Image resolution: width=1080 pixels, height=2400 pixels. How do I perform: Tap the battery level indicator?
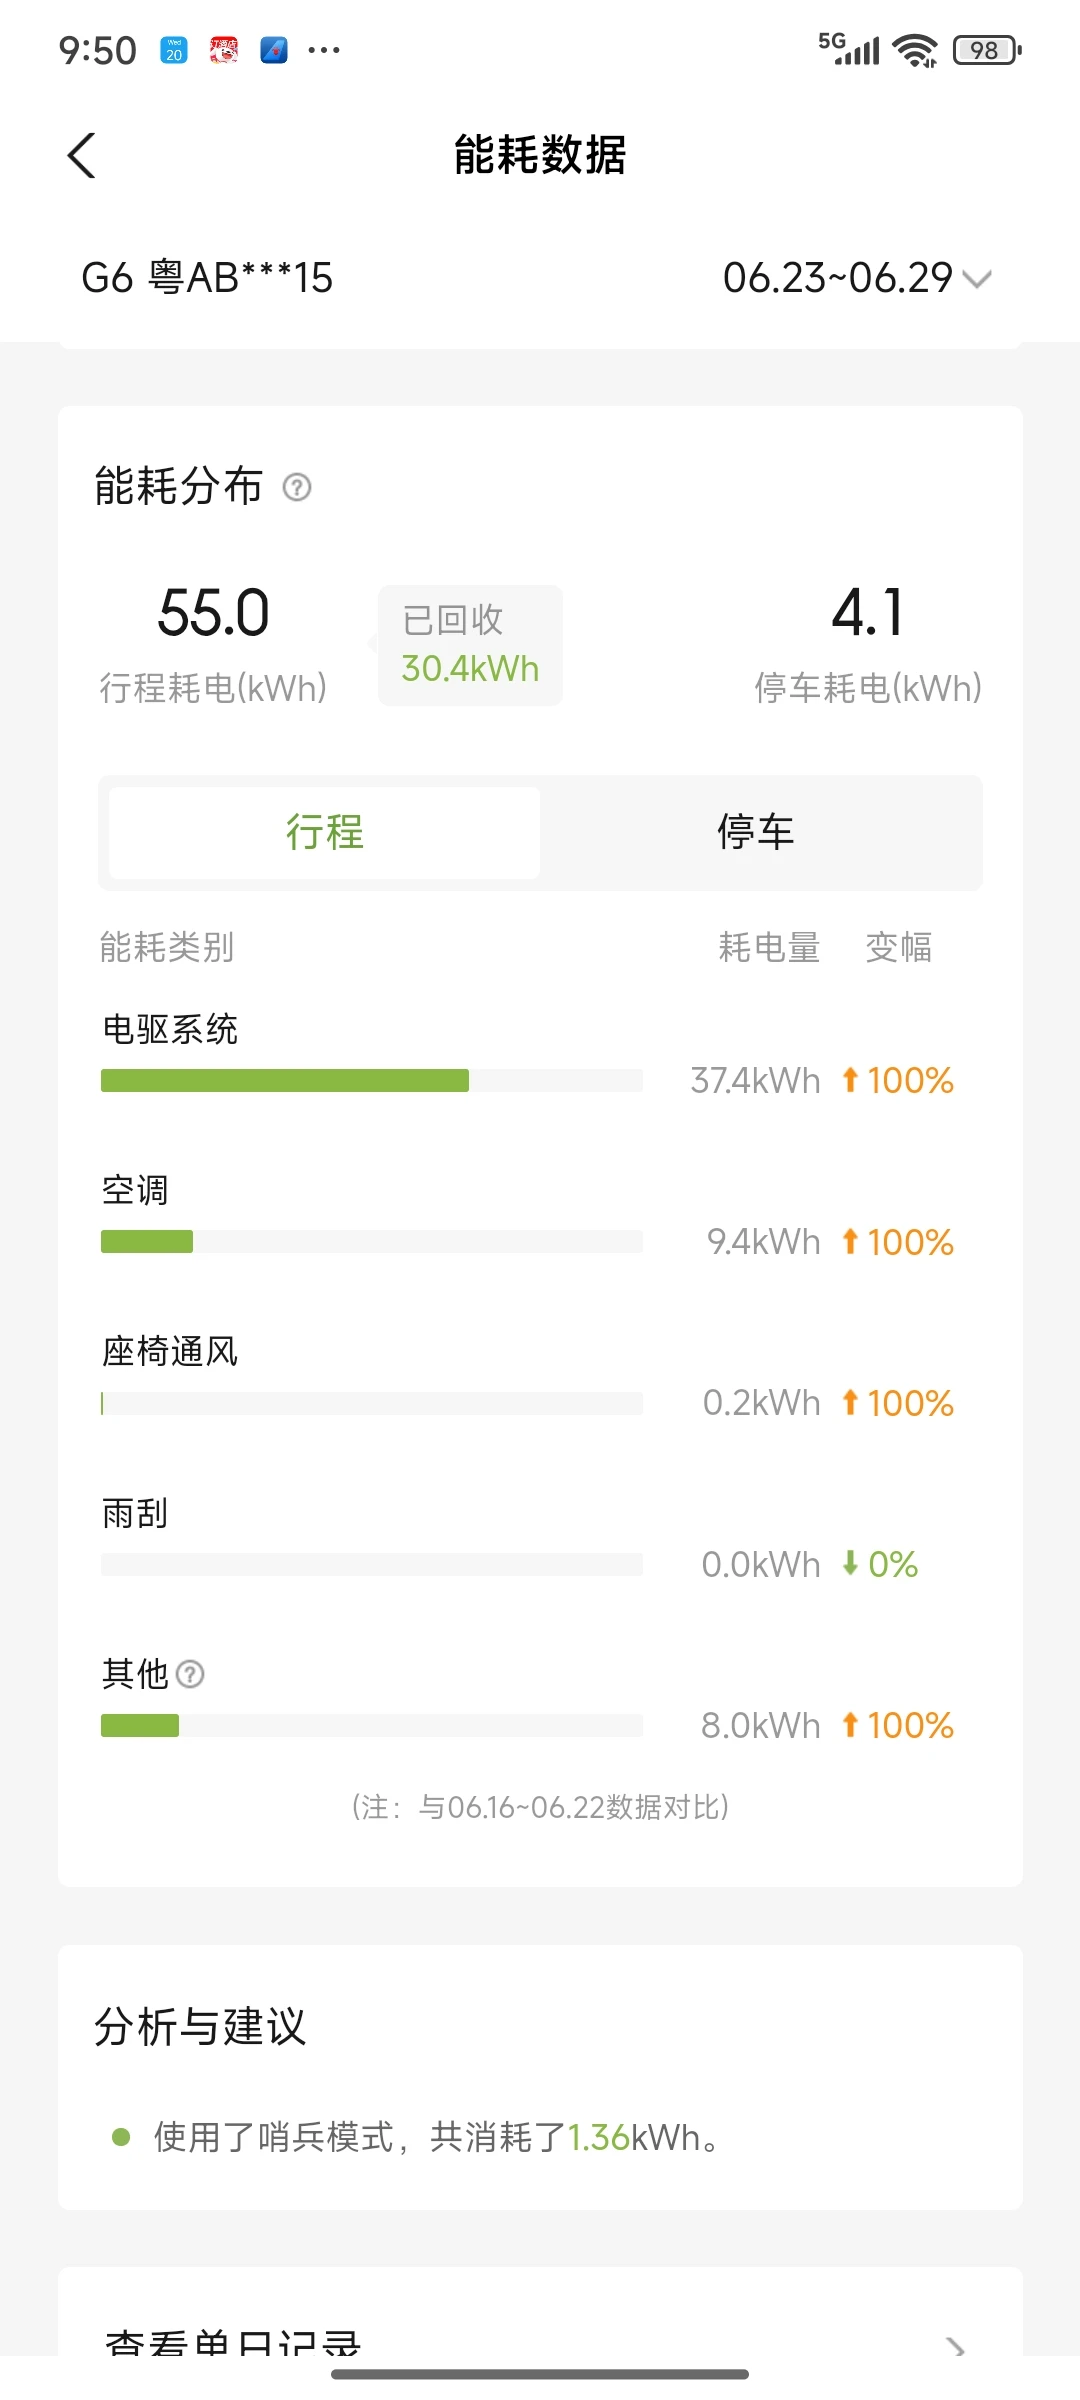coord(987,50)
